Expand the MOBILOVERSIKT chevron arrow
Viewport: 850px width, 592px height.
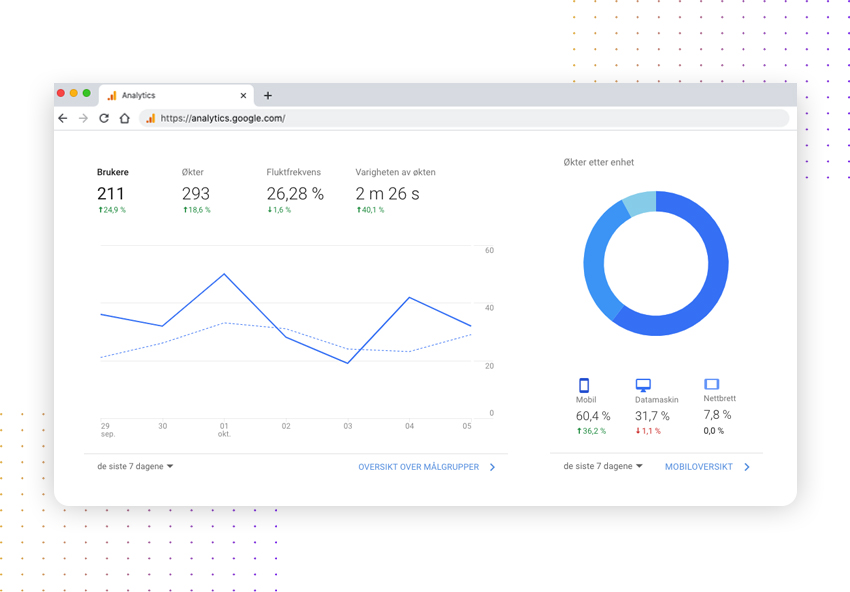(x=746, y=466)
